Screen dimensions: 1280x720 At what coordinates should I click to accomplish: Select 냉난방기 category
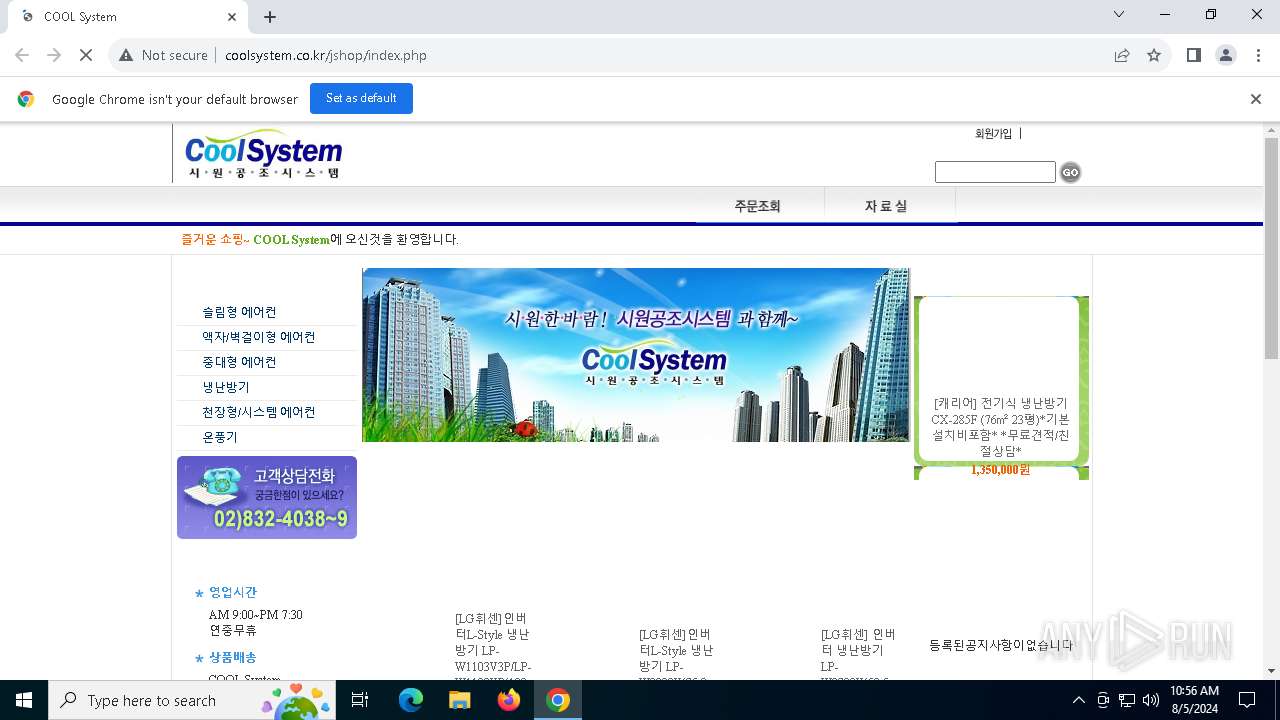pyautogui.click(x=226, y=387)
